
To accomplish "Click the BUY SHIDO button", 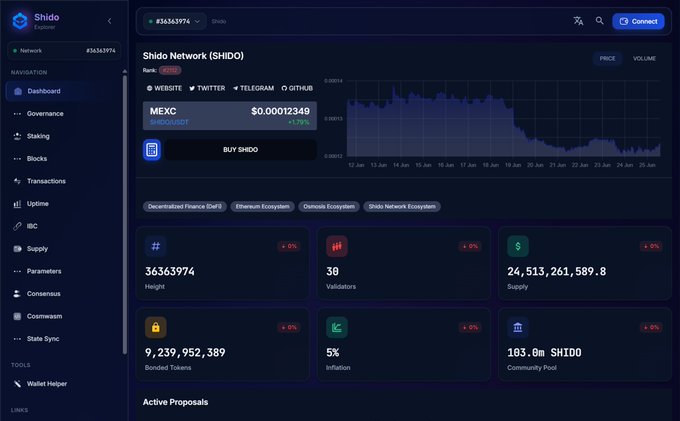I will tap(241, 150).
